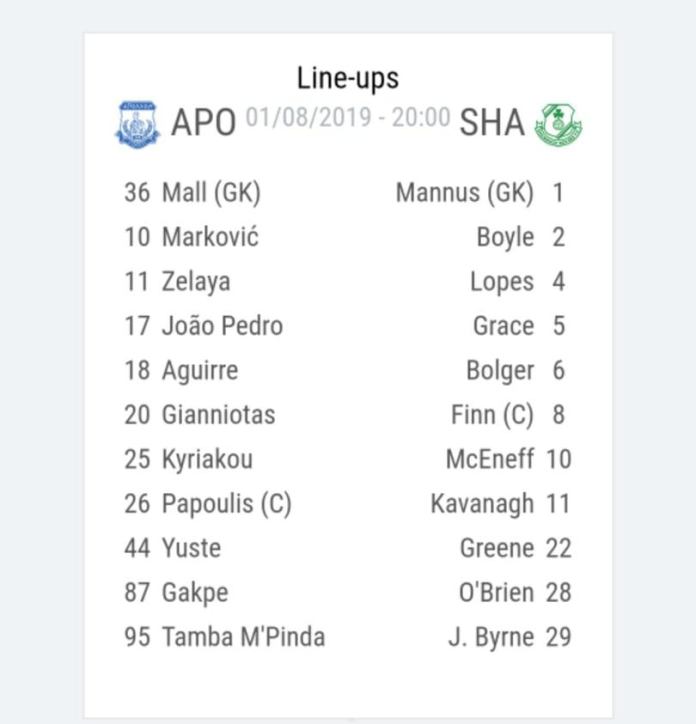
Task: Select Greene number 22
Action: click(516, 548)
